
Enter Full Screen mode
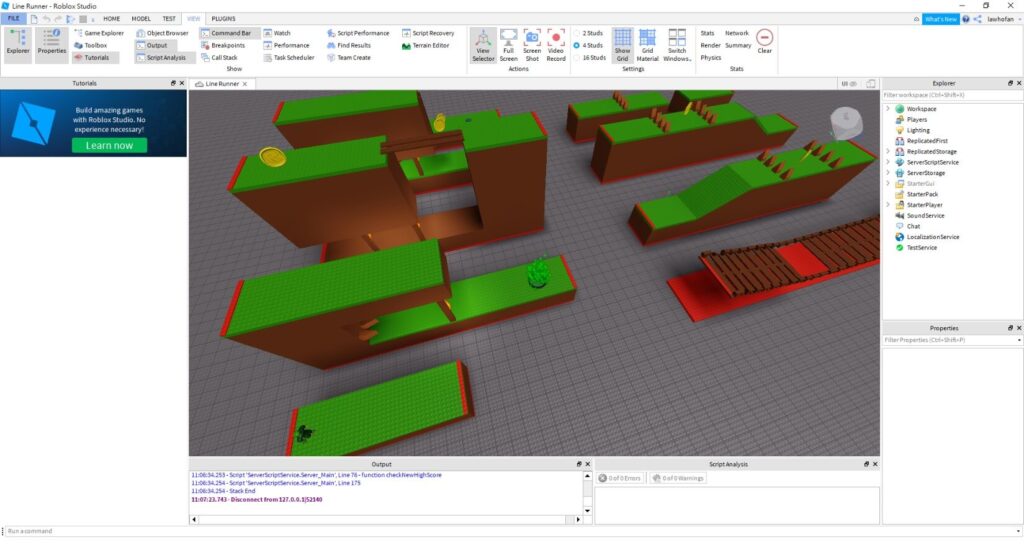508,45
